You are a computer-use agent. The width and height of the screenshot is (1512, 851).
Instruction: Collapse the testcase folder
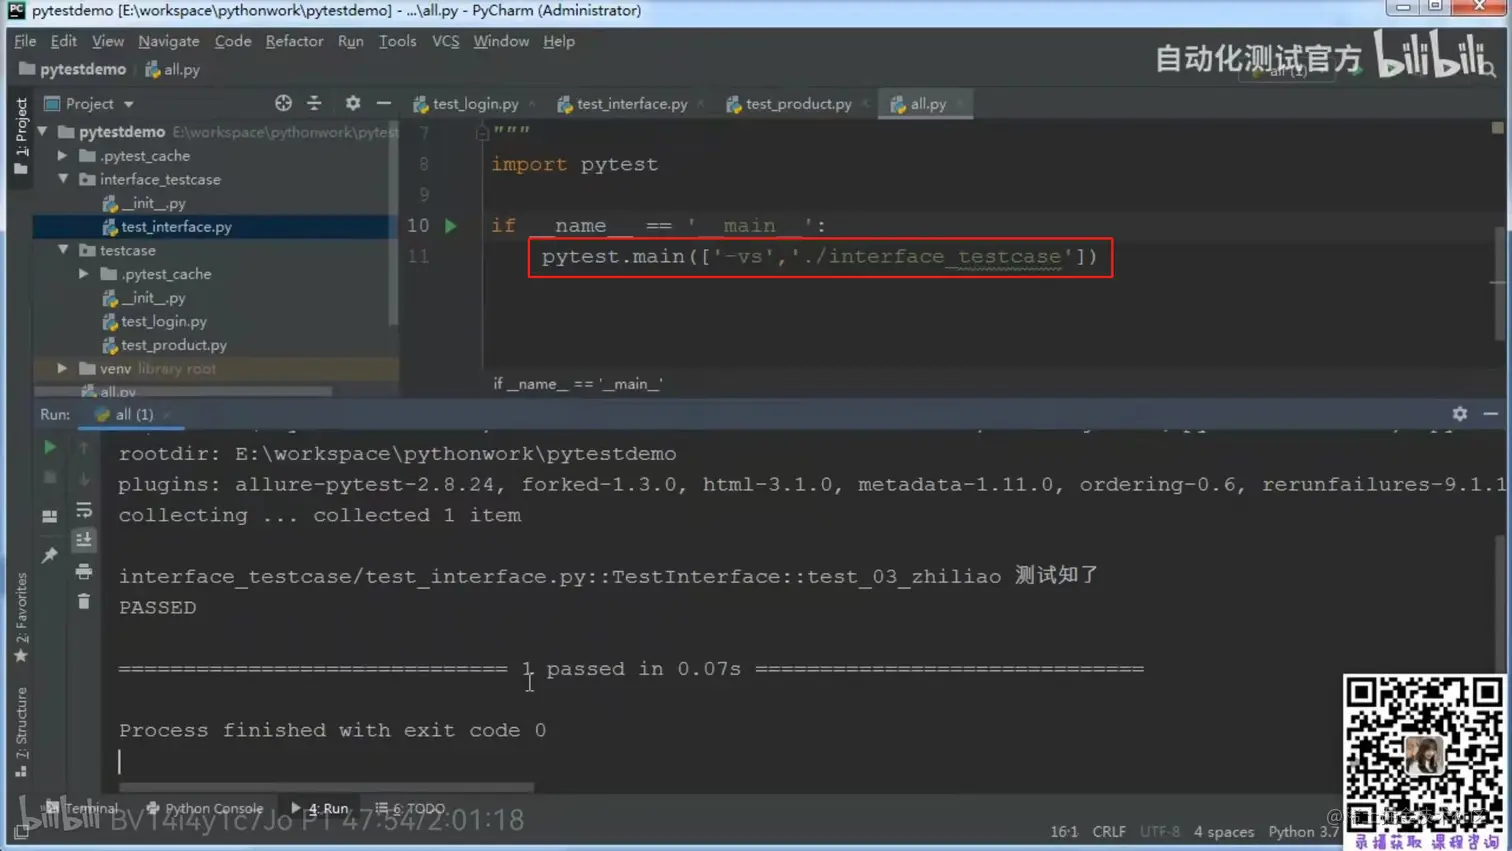(63, 250)
